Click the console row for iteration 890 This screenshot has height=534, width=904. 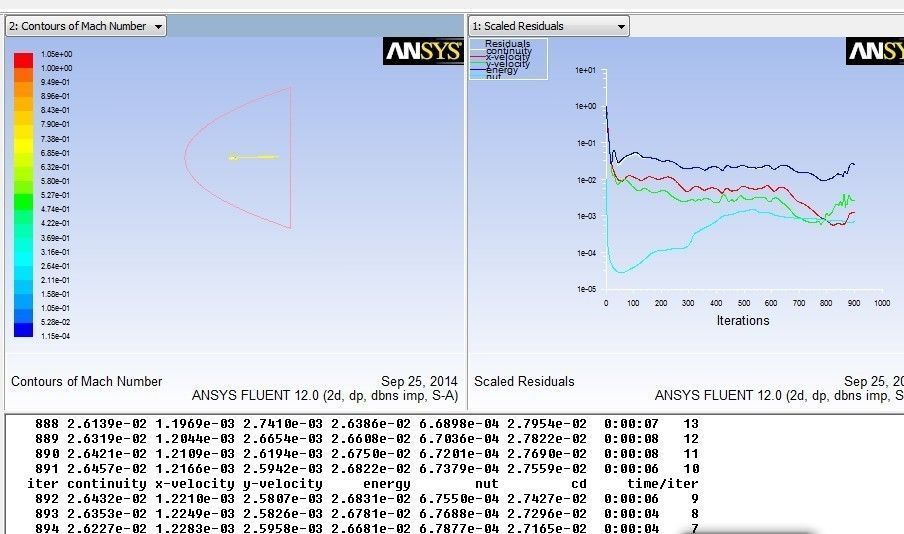(x=367, y=454)
